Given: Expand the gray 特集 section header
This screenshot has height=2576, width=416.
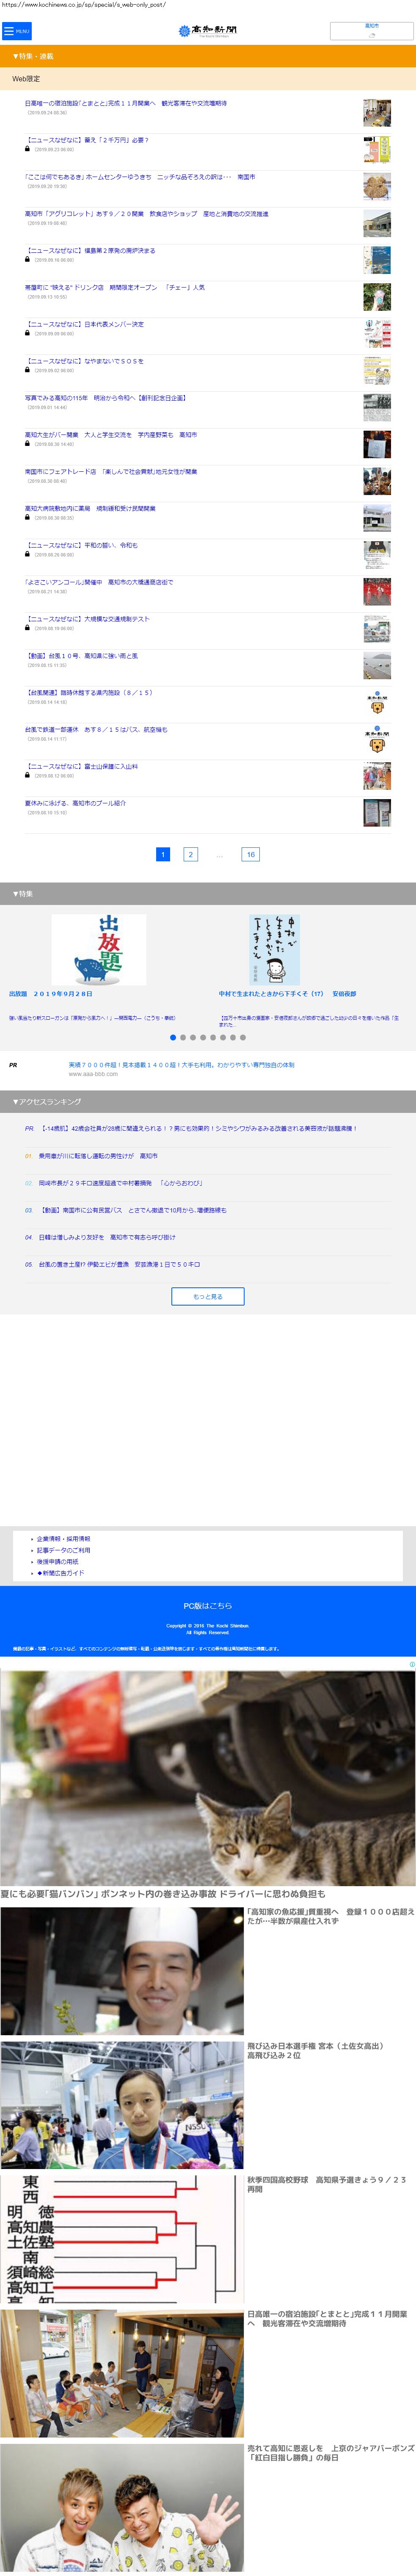Looking at the screenshot, I should [x=208, y=894].
